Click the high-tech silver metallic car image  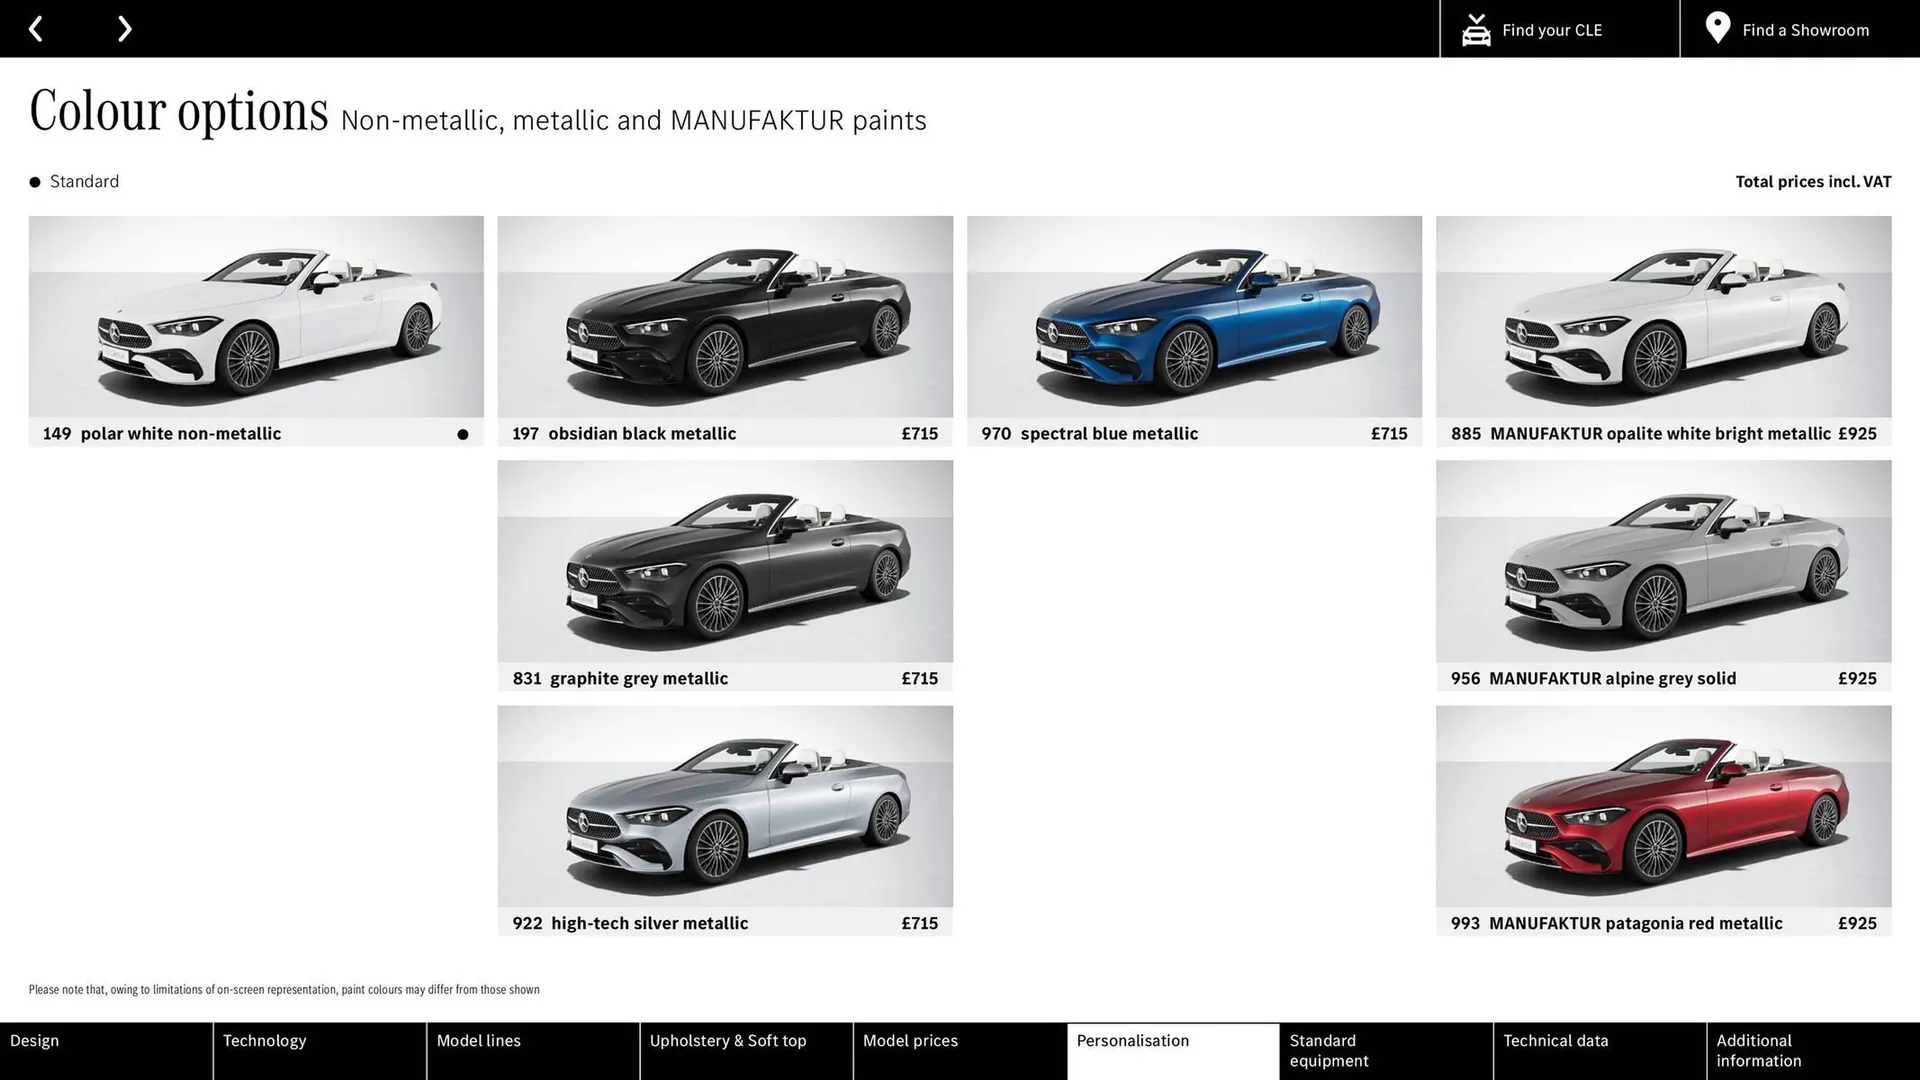coord(725,807)
